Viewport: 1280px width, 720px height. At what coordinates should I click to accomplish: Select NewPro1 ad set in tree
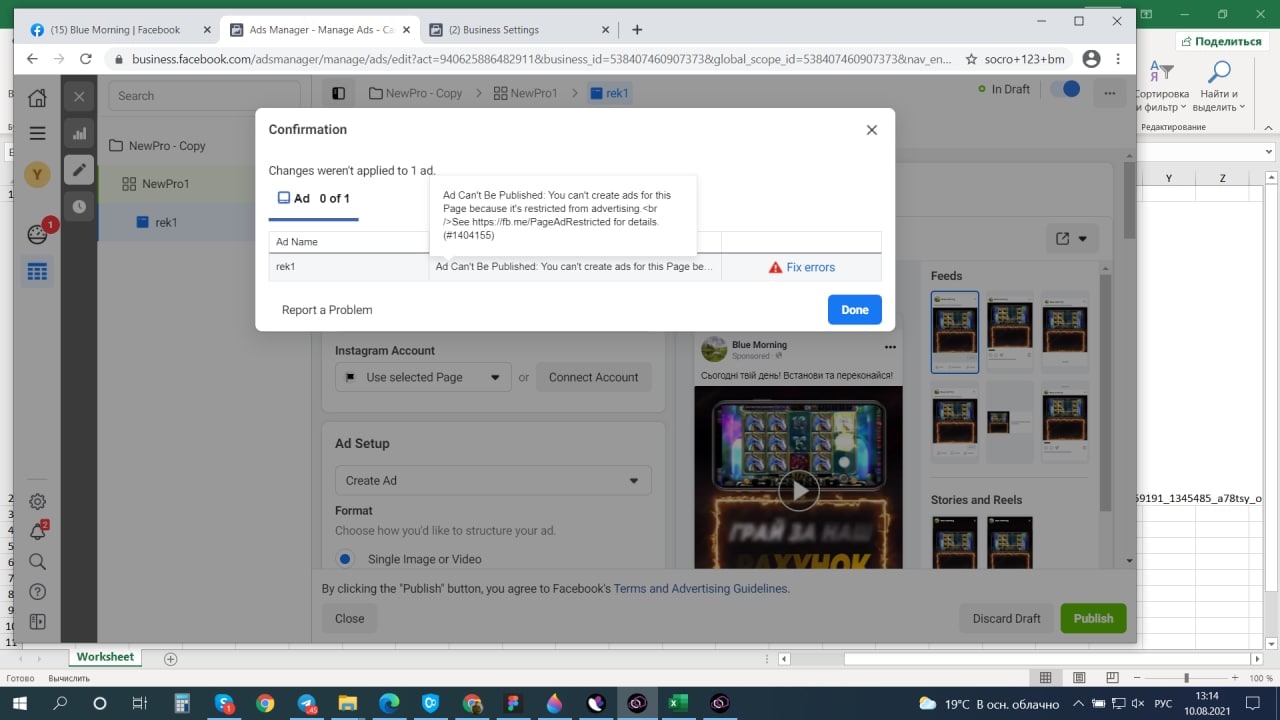click(165, 184)
